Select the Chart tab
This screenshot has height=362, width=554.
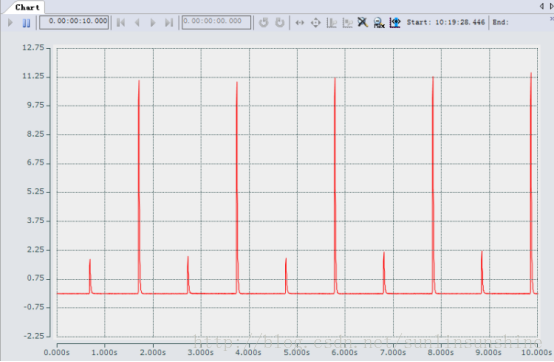[x=27, y=7]
